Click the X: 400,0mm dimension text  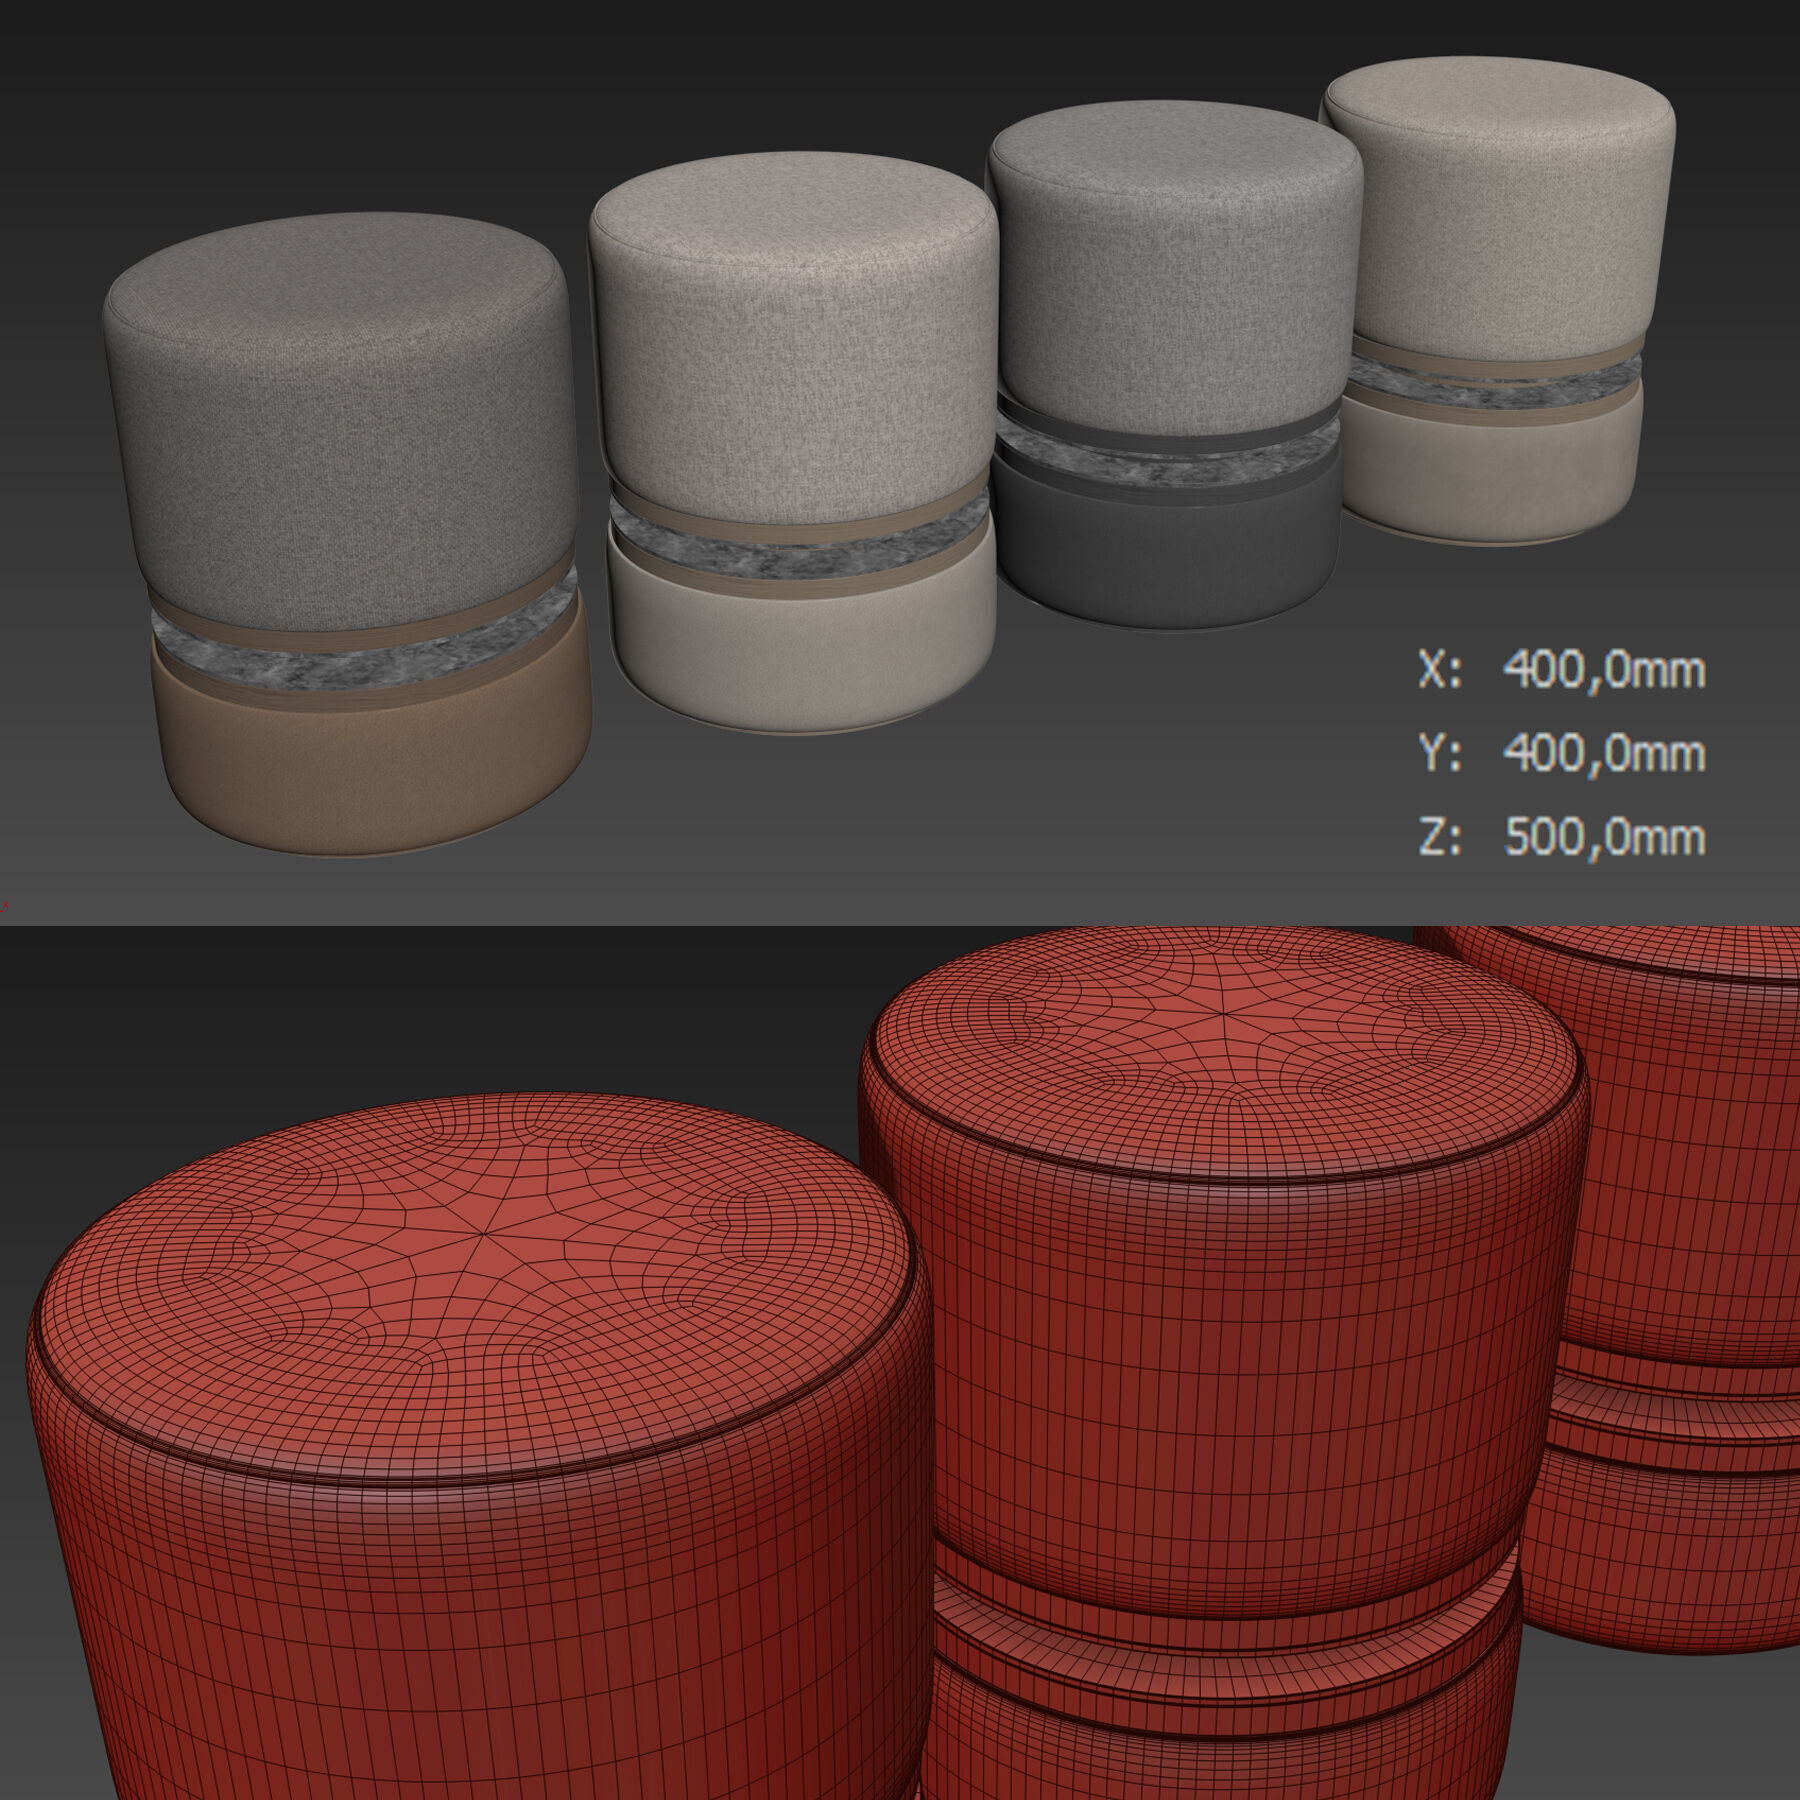[1561, 669]
